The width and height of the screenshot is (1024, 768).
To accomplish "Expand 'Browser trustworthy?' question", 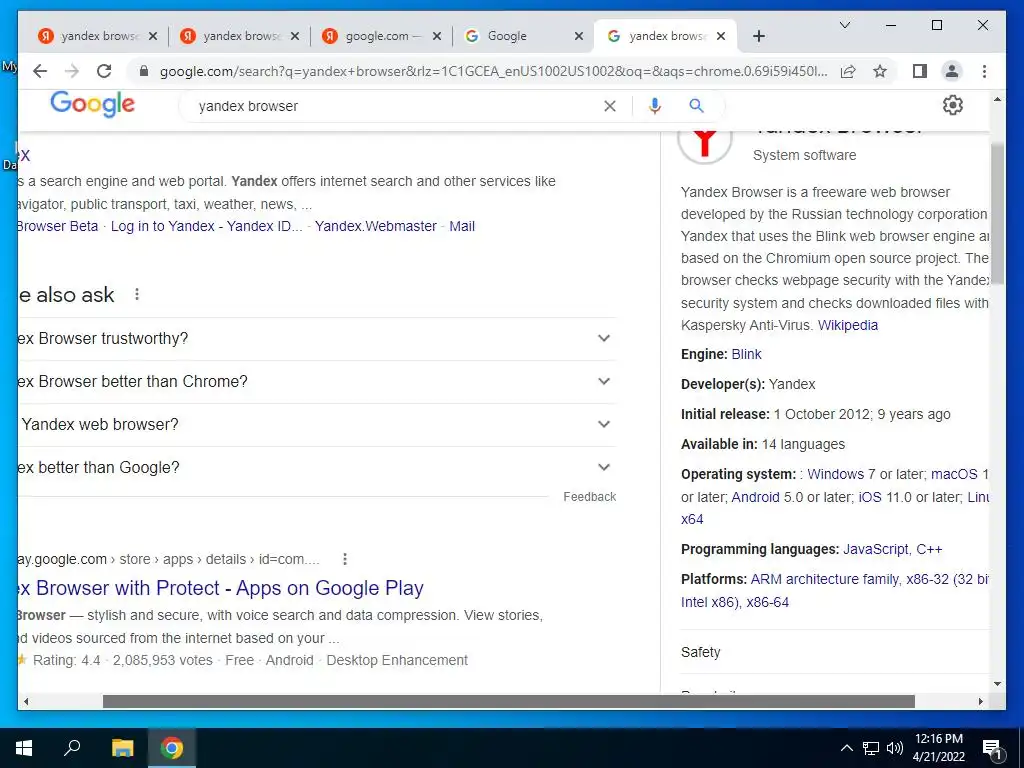I will (x=317, y=339).
